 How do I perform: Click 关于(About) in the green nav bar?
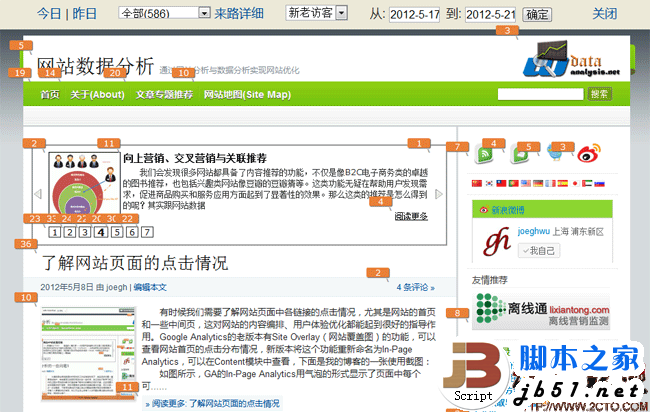tap(97, 94)
